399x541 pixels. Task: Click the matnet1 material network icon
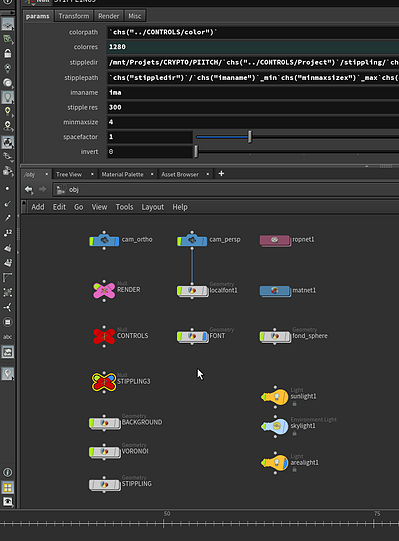275,291
